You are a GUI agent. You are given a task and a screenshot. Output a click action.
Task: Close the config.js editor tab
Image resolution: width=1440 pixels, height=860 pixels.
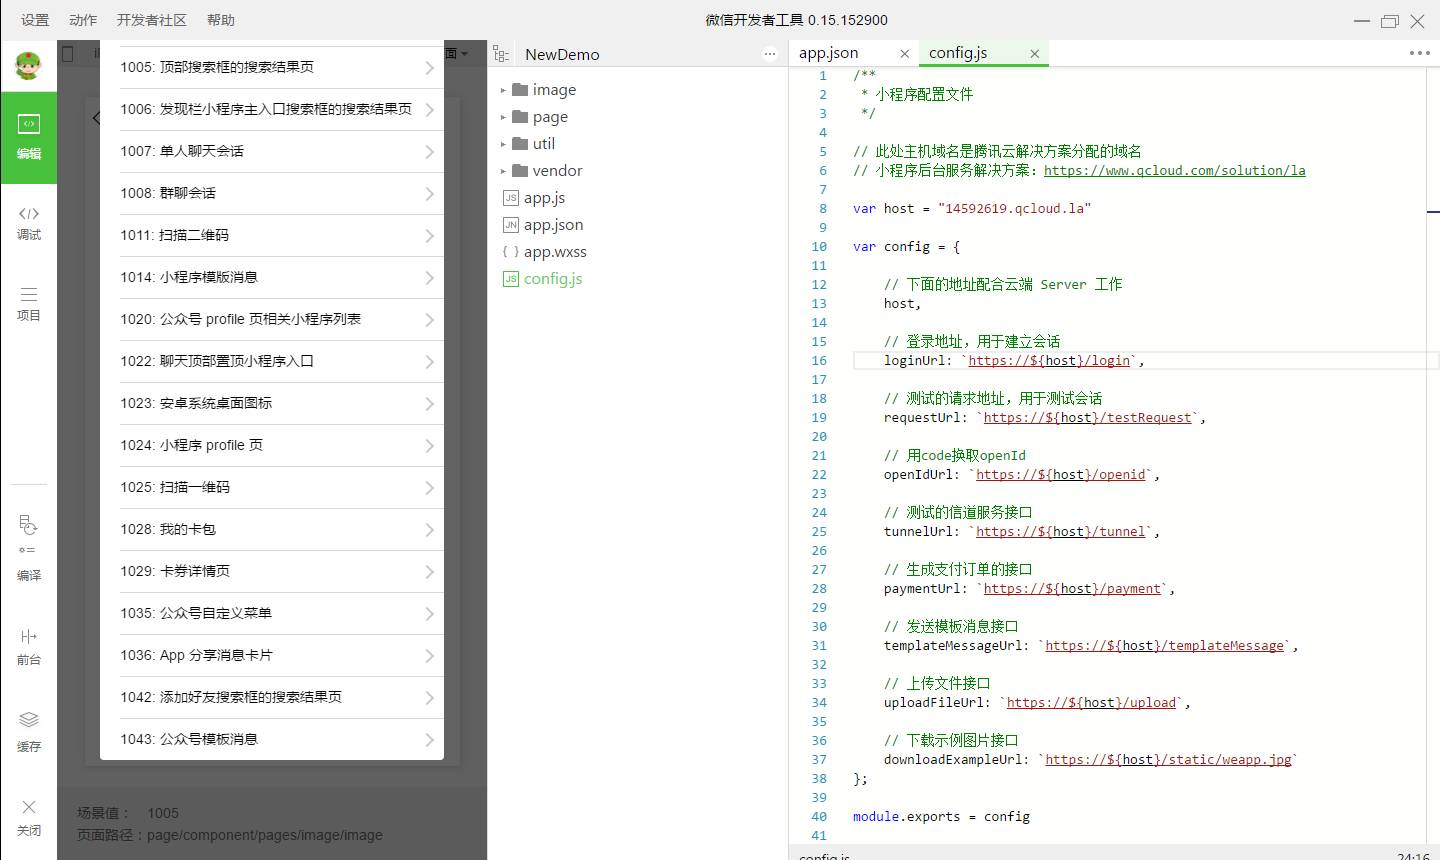coord(1034,54)
